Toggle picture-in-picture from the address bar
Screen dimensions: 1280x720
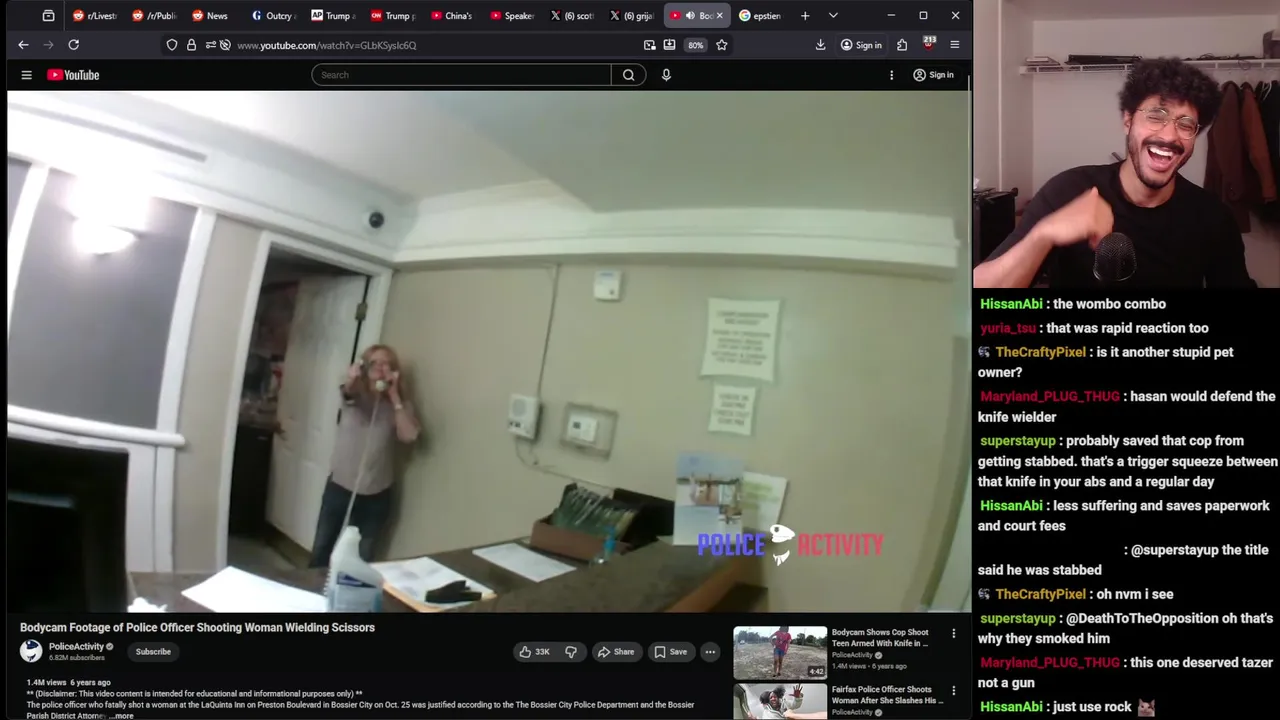tap(650, 45)
